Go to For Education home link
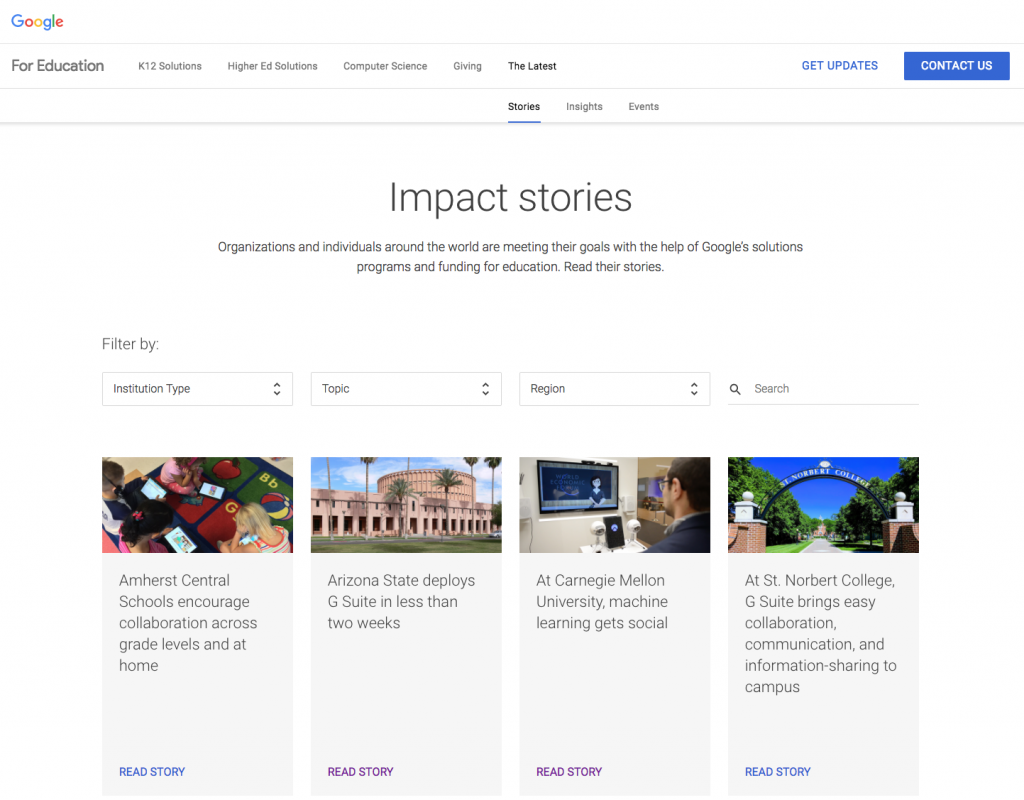The height and width of the screenshot is (800, 1024). coord(57,66)
